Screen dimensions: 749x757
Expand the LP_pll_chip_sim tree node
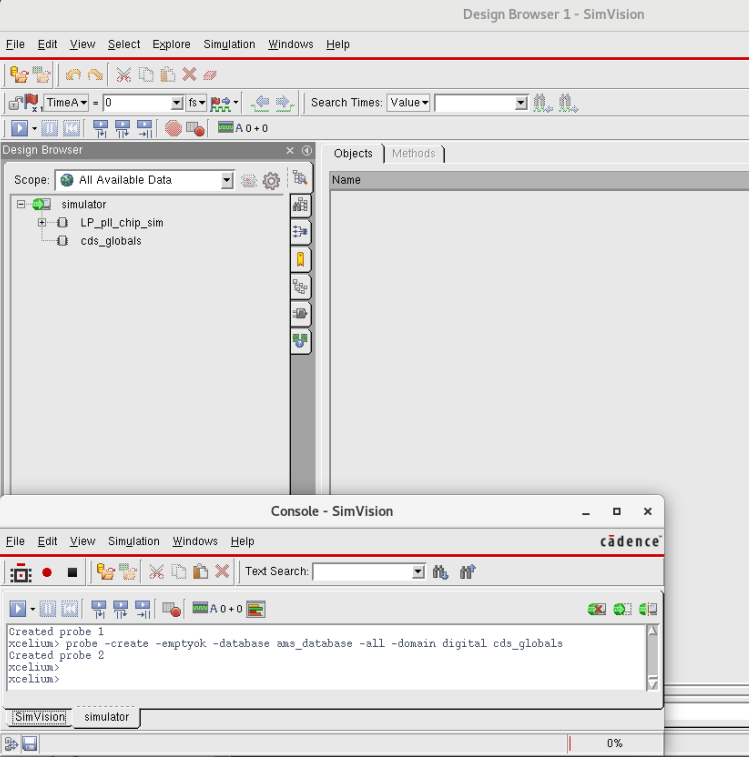pos(42,223)
